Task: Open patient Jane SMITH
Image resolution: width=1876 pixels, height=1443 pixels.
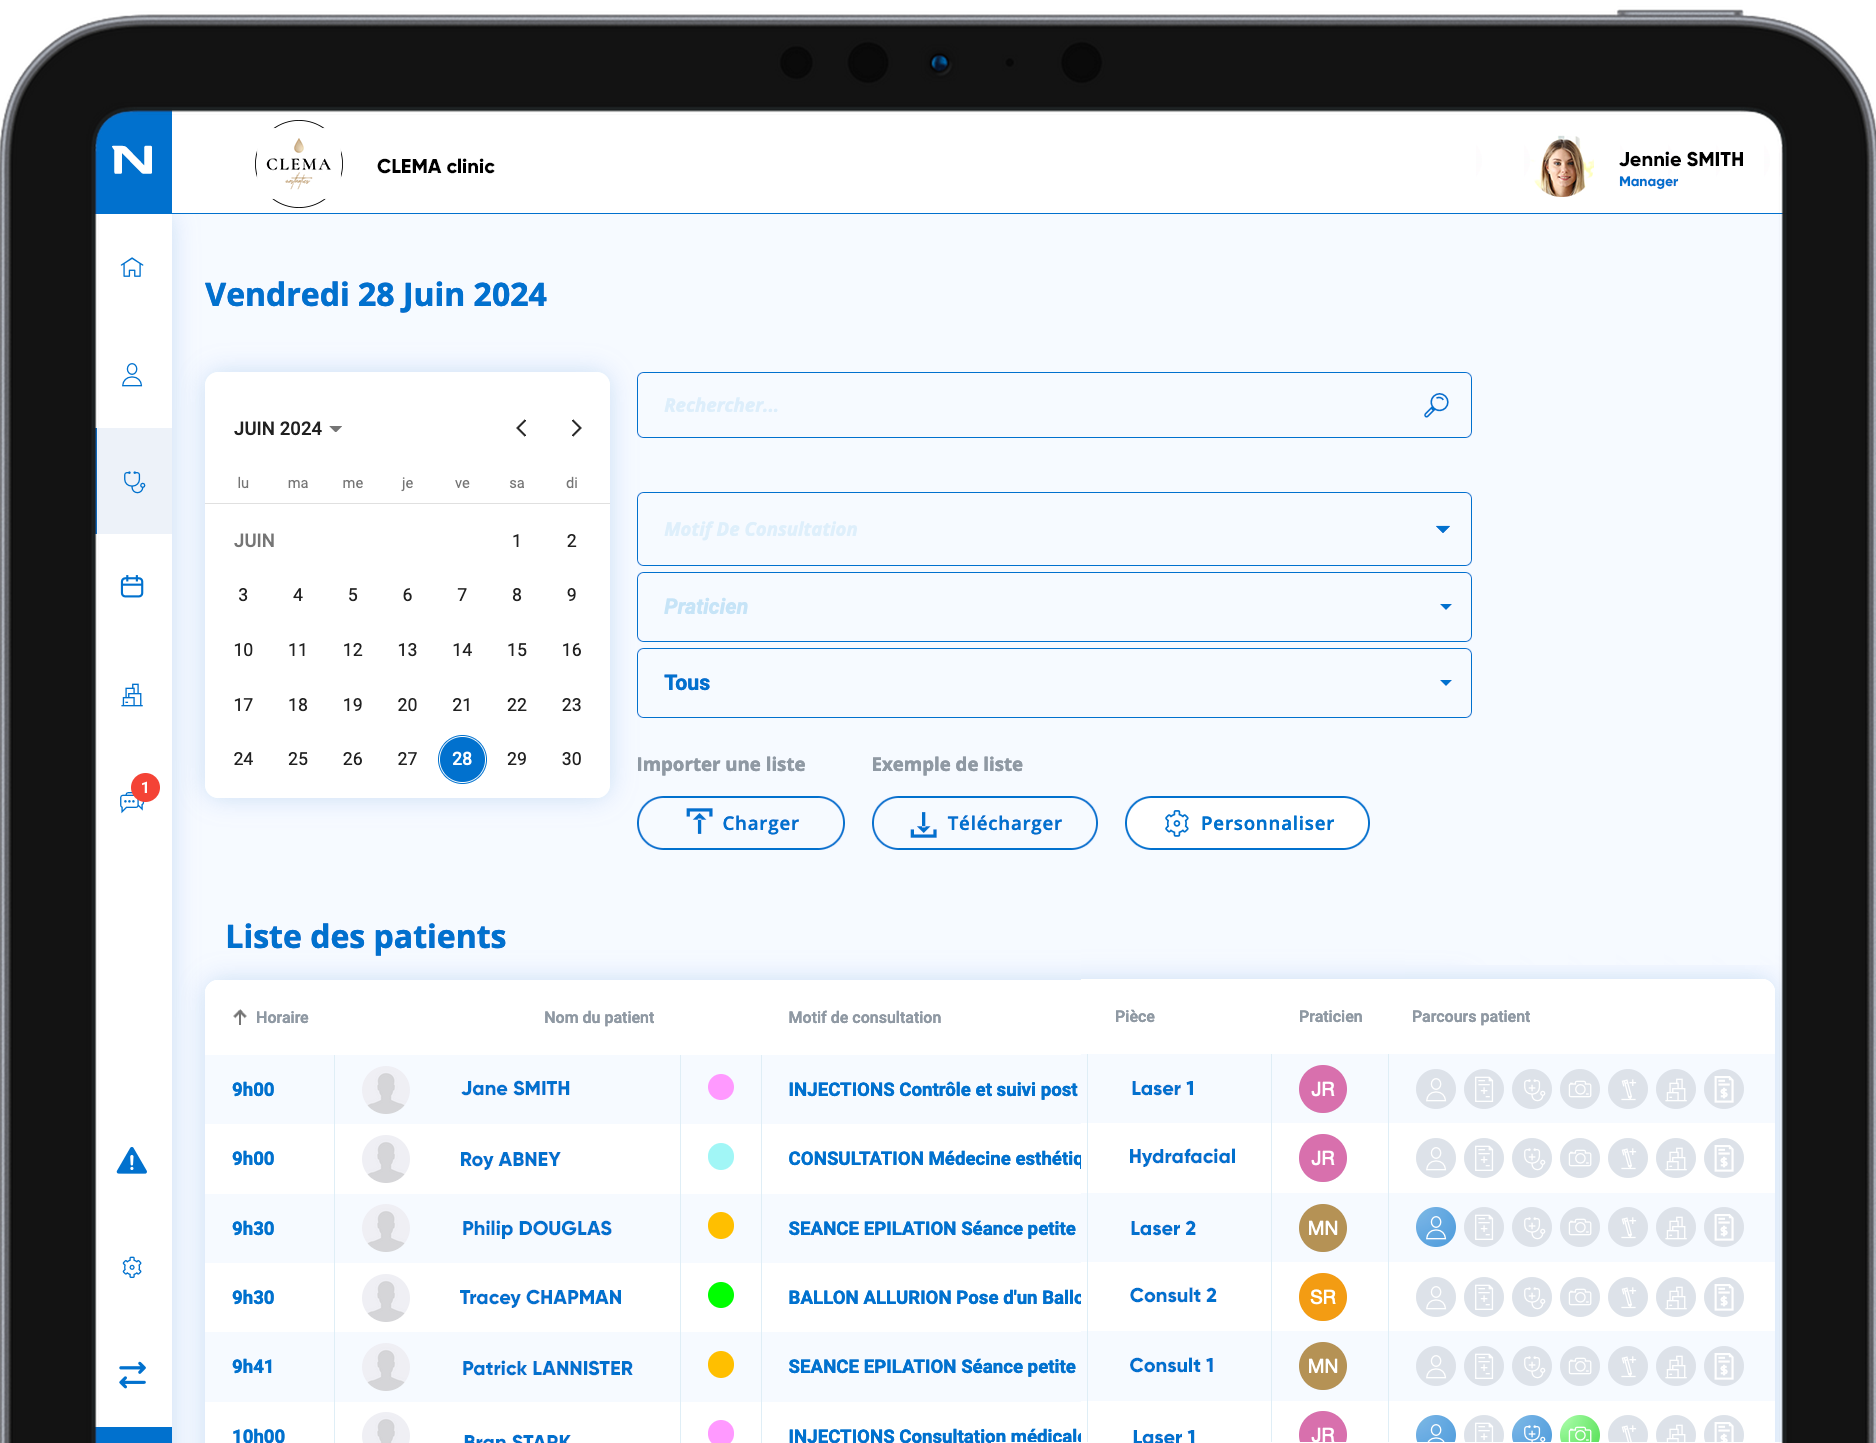Action: click(x=516, y=1089)
